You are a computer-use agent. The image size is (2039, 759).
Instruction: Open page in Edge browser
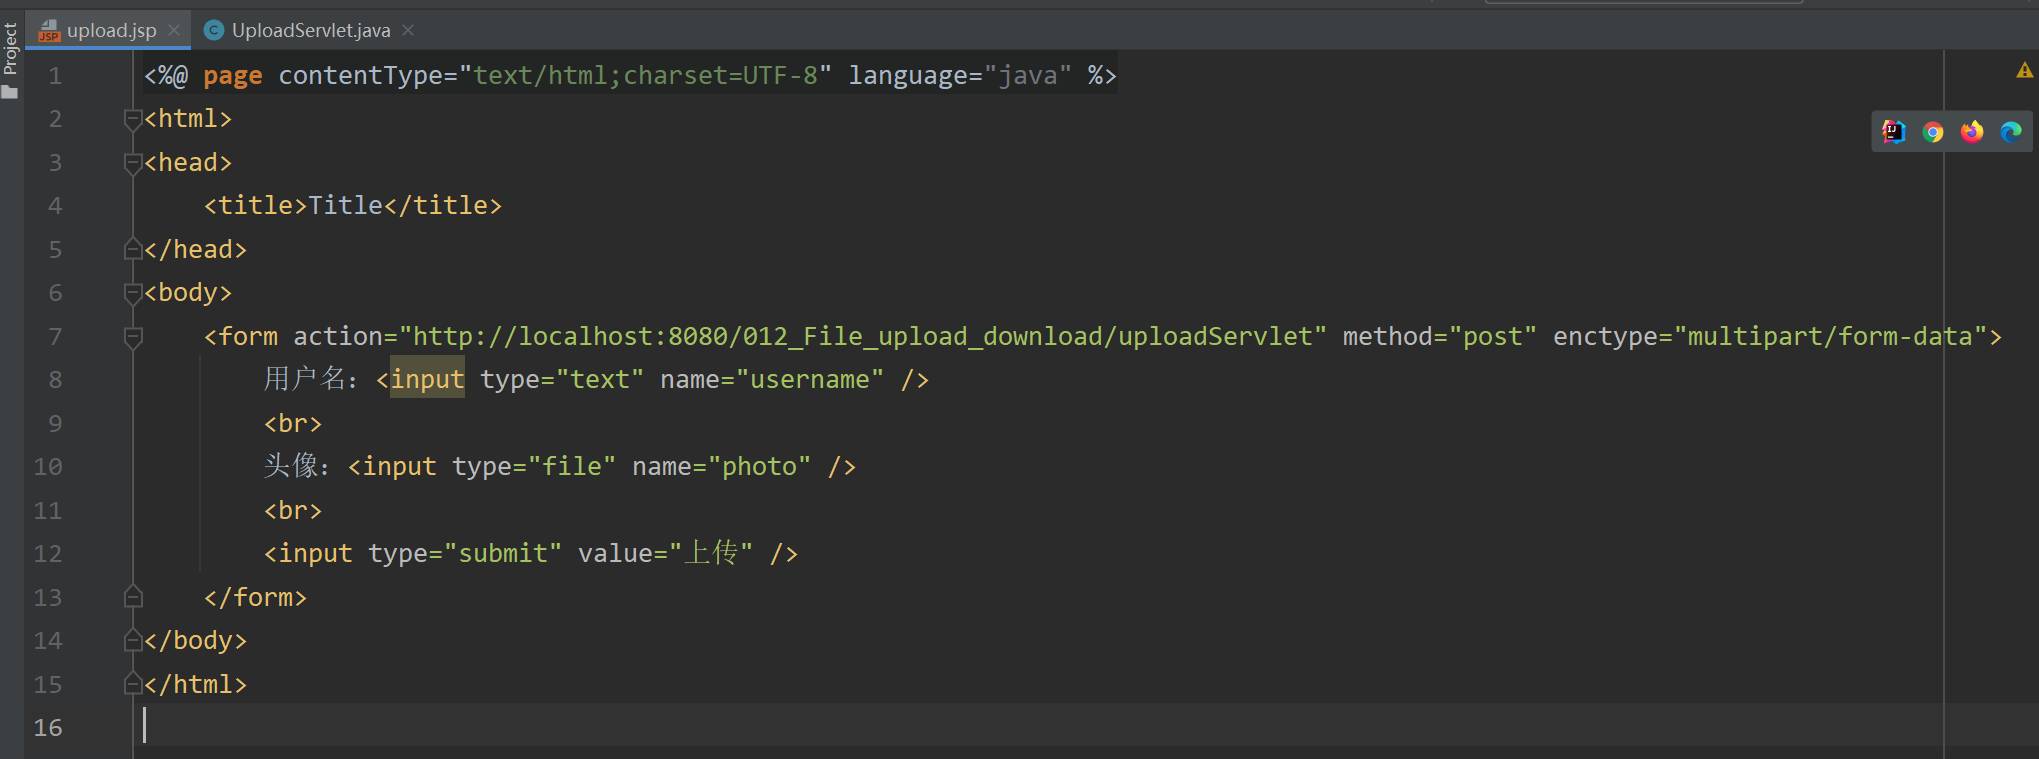pos(2011,132)
